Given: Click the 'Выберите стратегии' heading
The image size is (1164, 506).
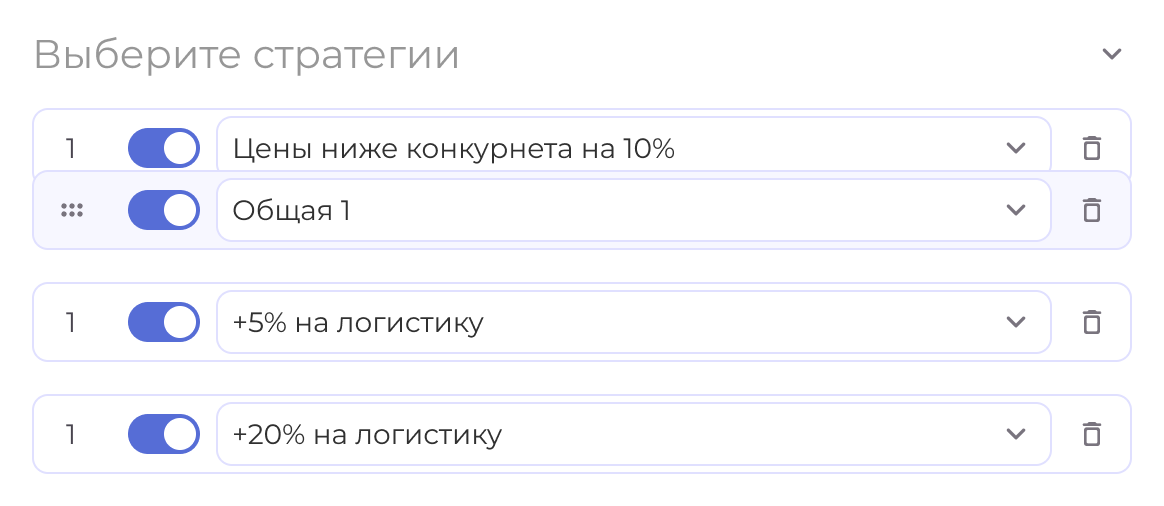Looking at the screenshot, I should coord(247,55).
